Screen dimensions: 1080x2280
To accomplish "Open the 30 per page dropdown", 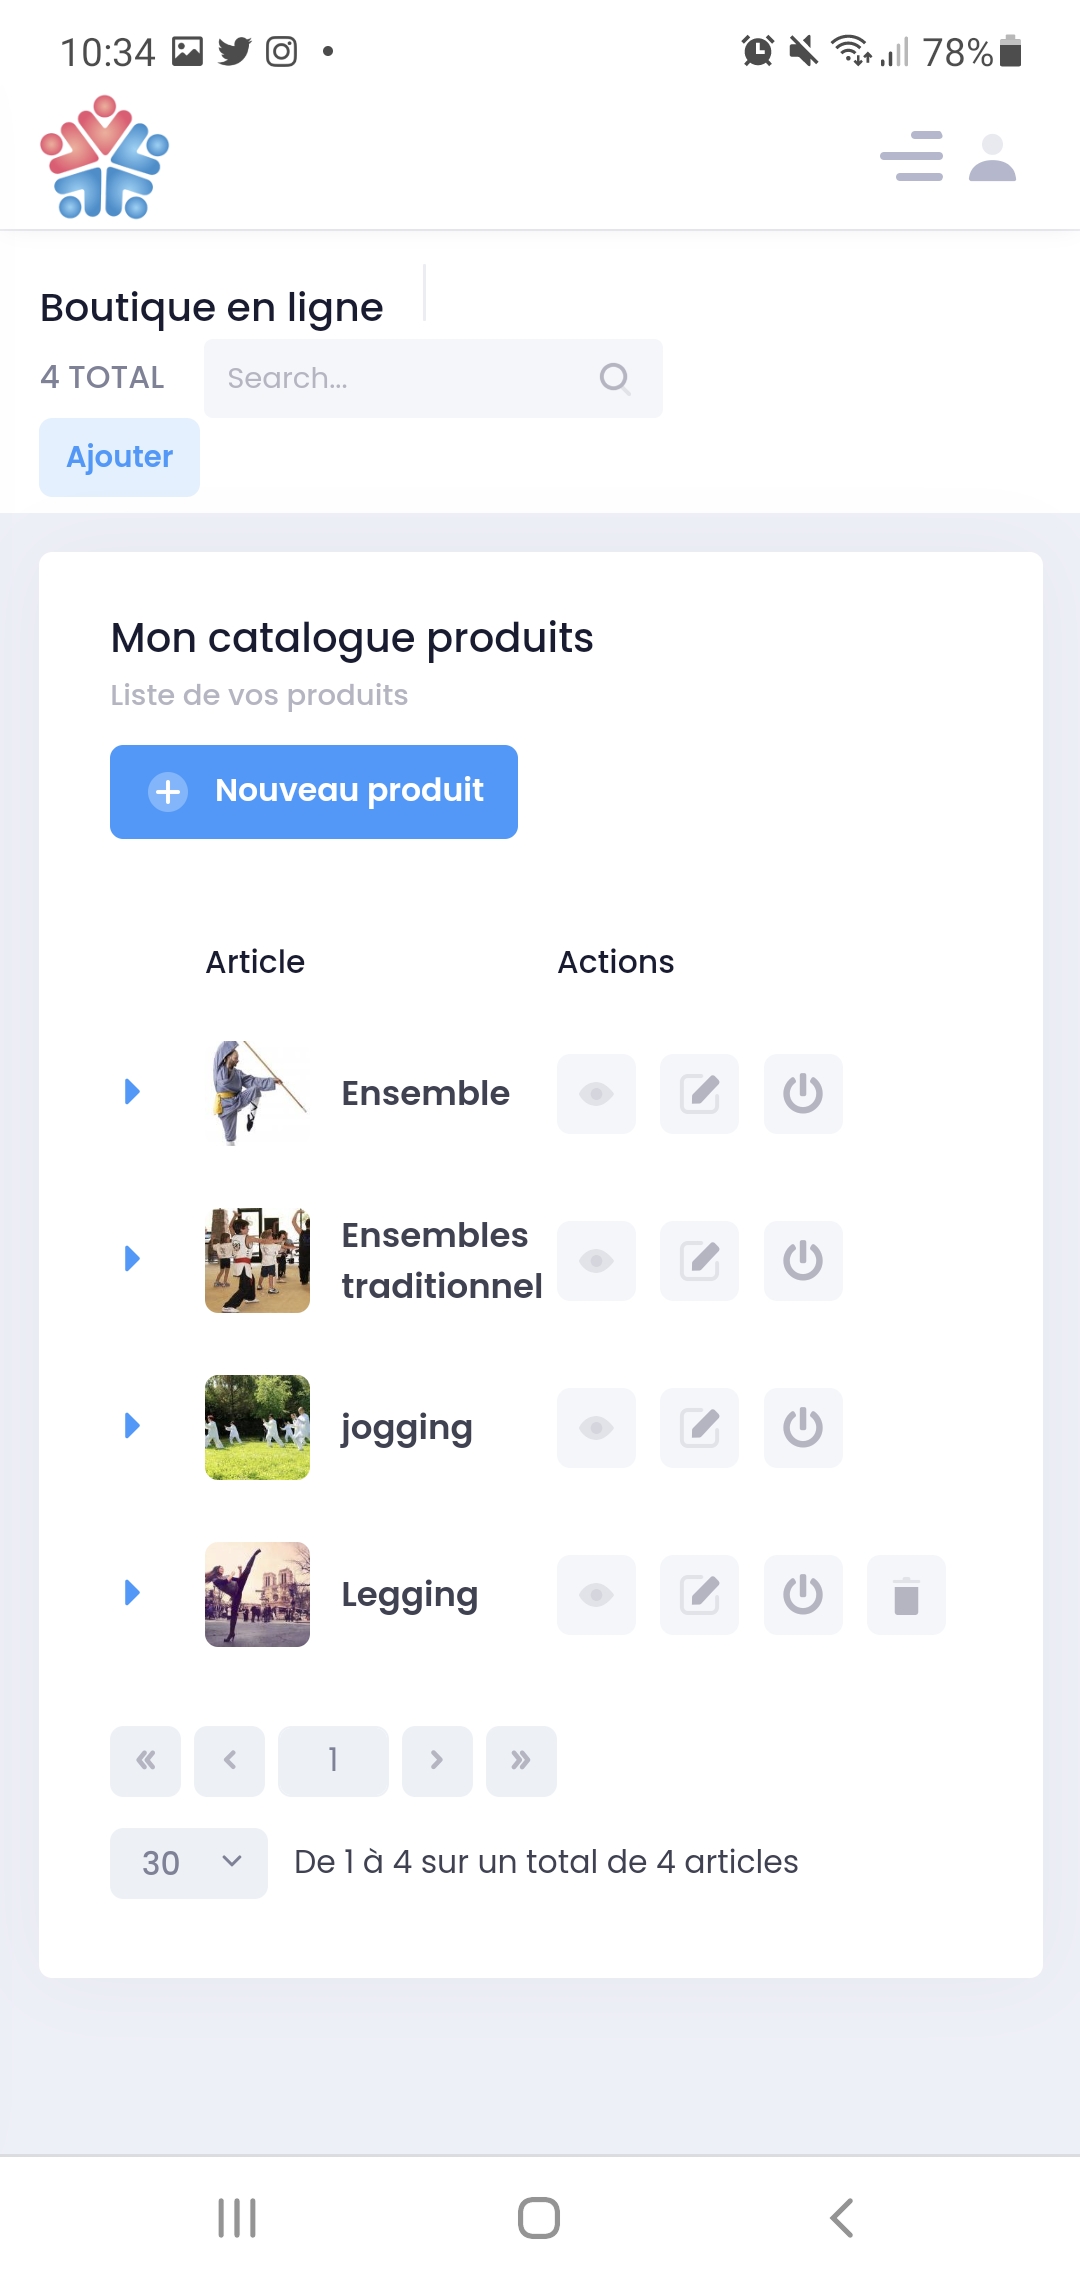I will pyautogui.click(x=188, y=1862).
